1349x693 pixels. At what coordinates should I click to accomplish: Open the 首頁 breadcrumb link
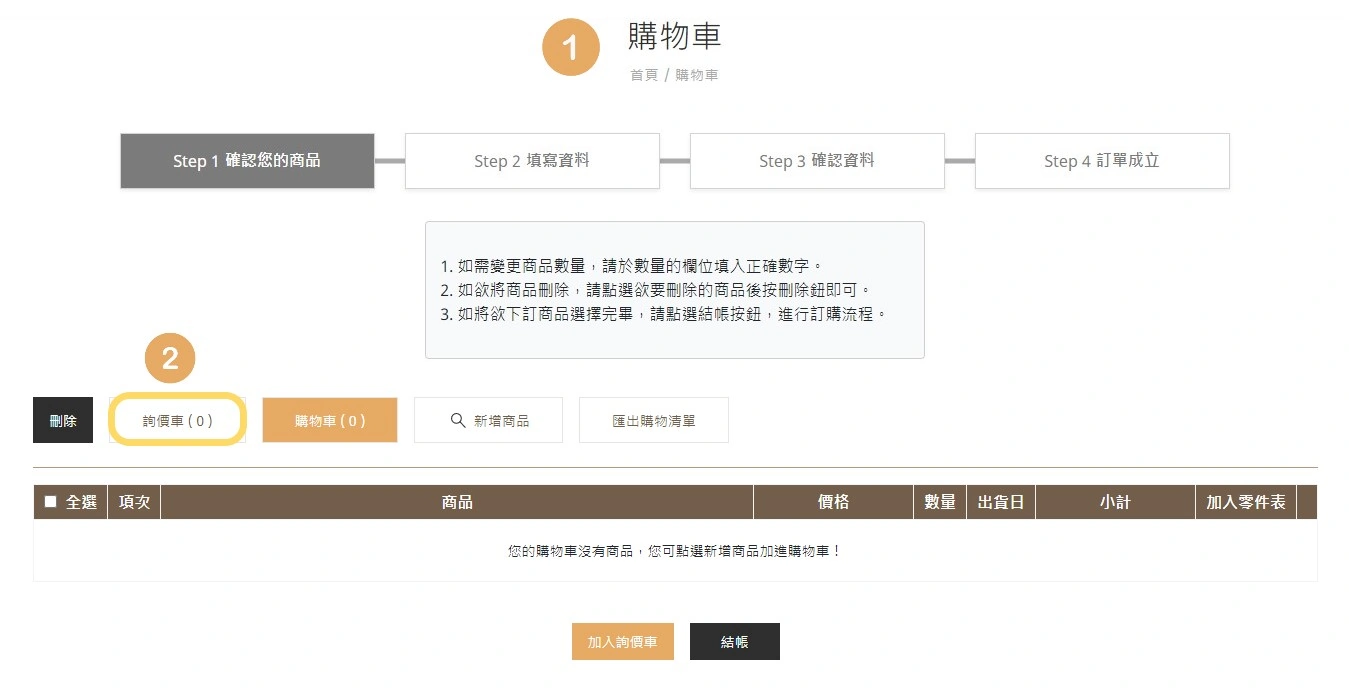(643, 75)
